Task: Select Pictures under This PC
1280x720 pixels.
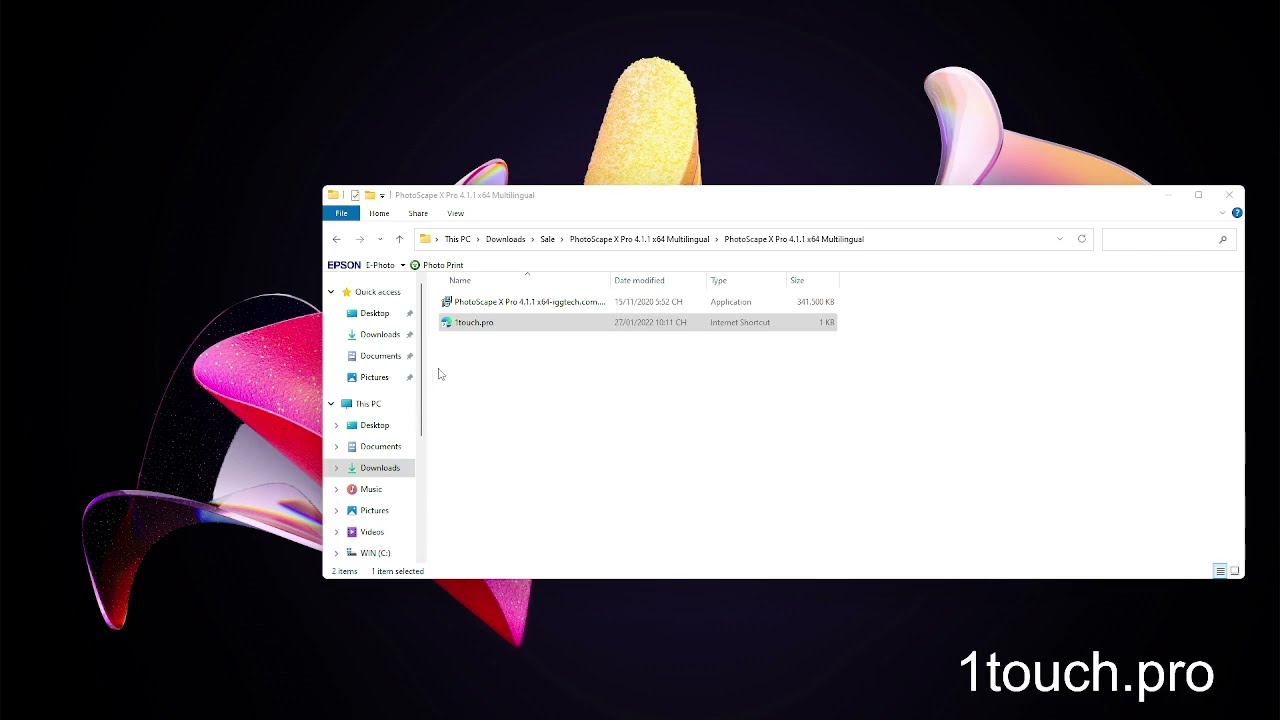Action: 374,511
